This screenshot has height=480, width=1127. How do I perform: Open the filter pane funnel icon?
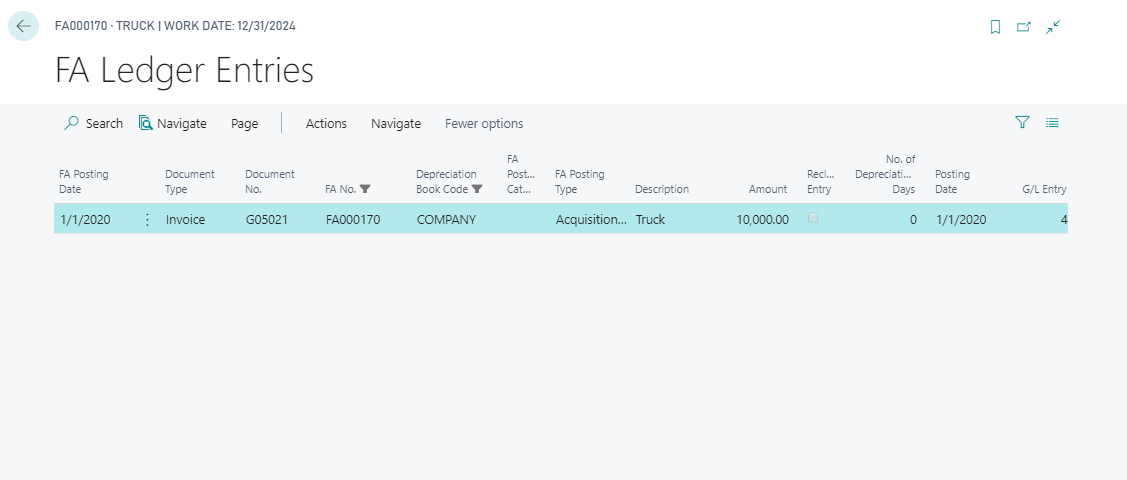click(x=1022, y=123)
